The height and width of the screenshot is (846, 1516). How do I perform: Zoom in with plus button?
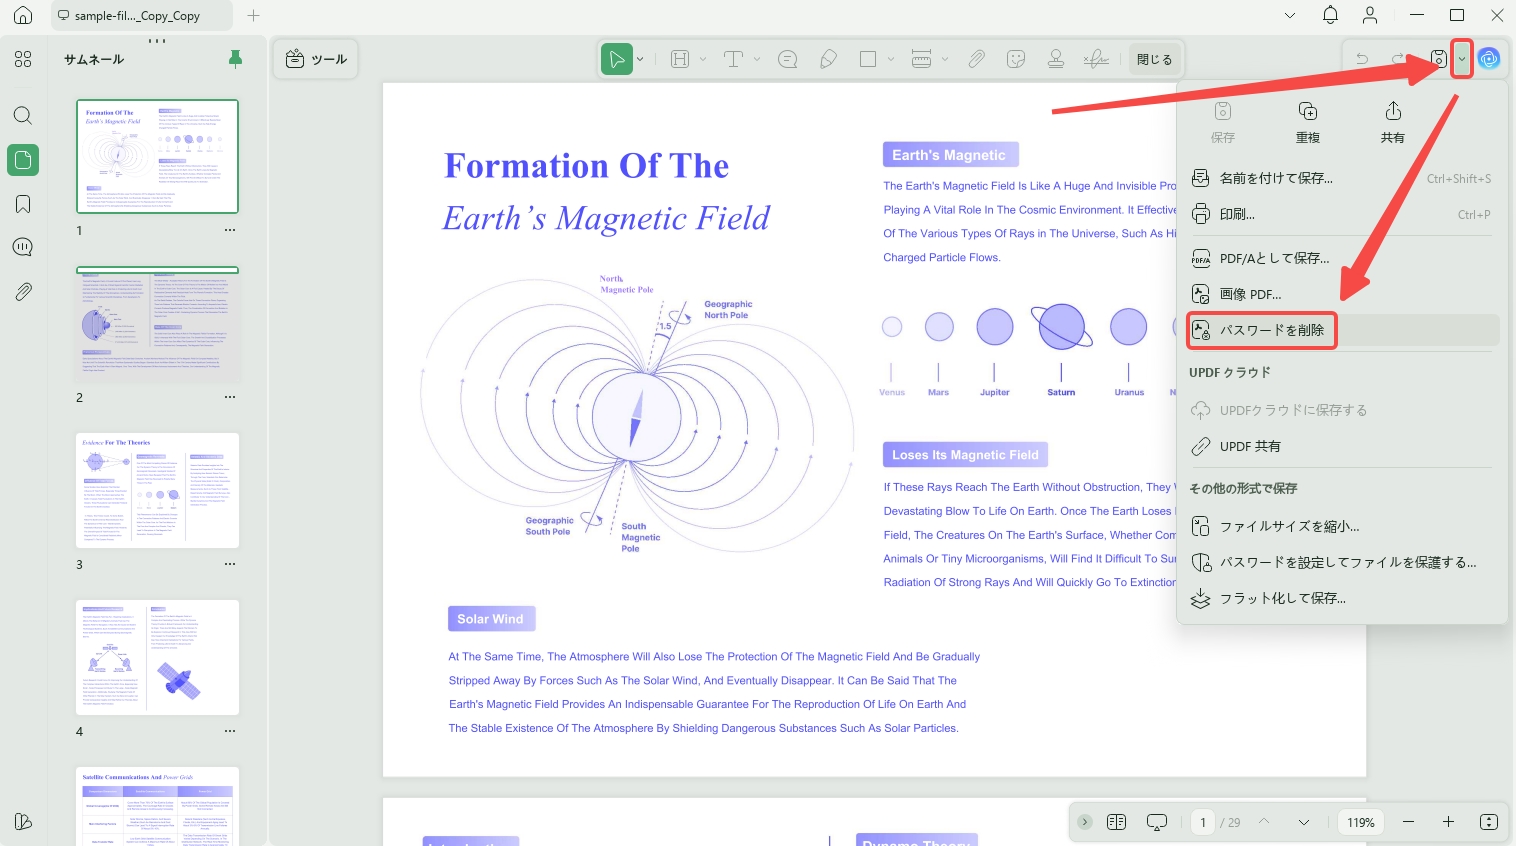point(1448,822)
